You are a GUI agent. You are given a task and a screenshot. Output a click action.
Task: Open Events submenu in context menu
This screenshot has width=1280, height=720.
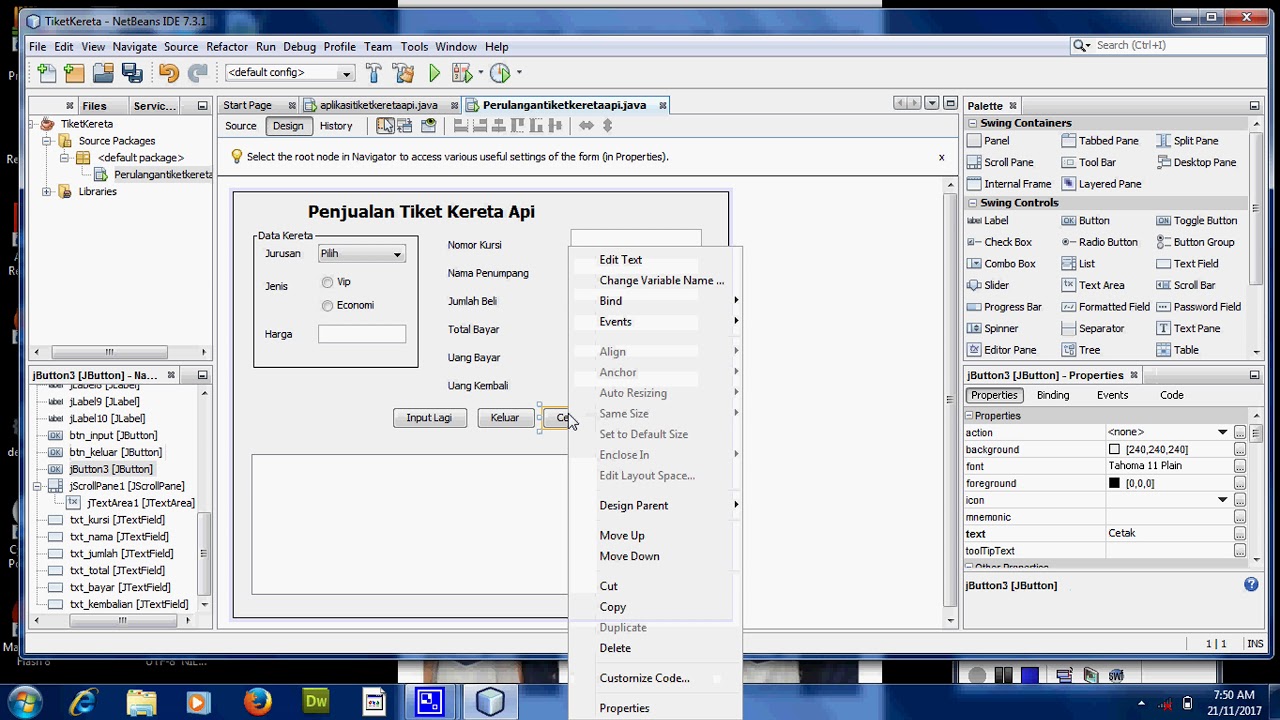point(655,322)
